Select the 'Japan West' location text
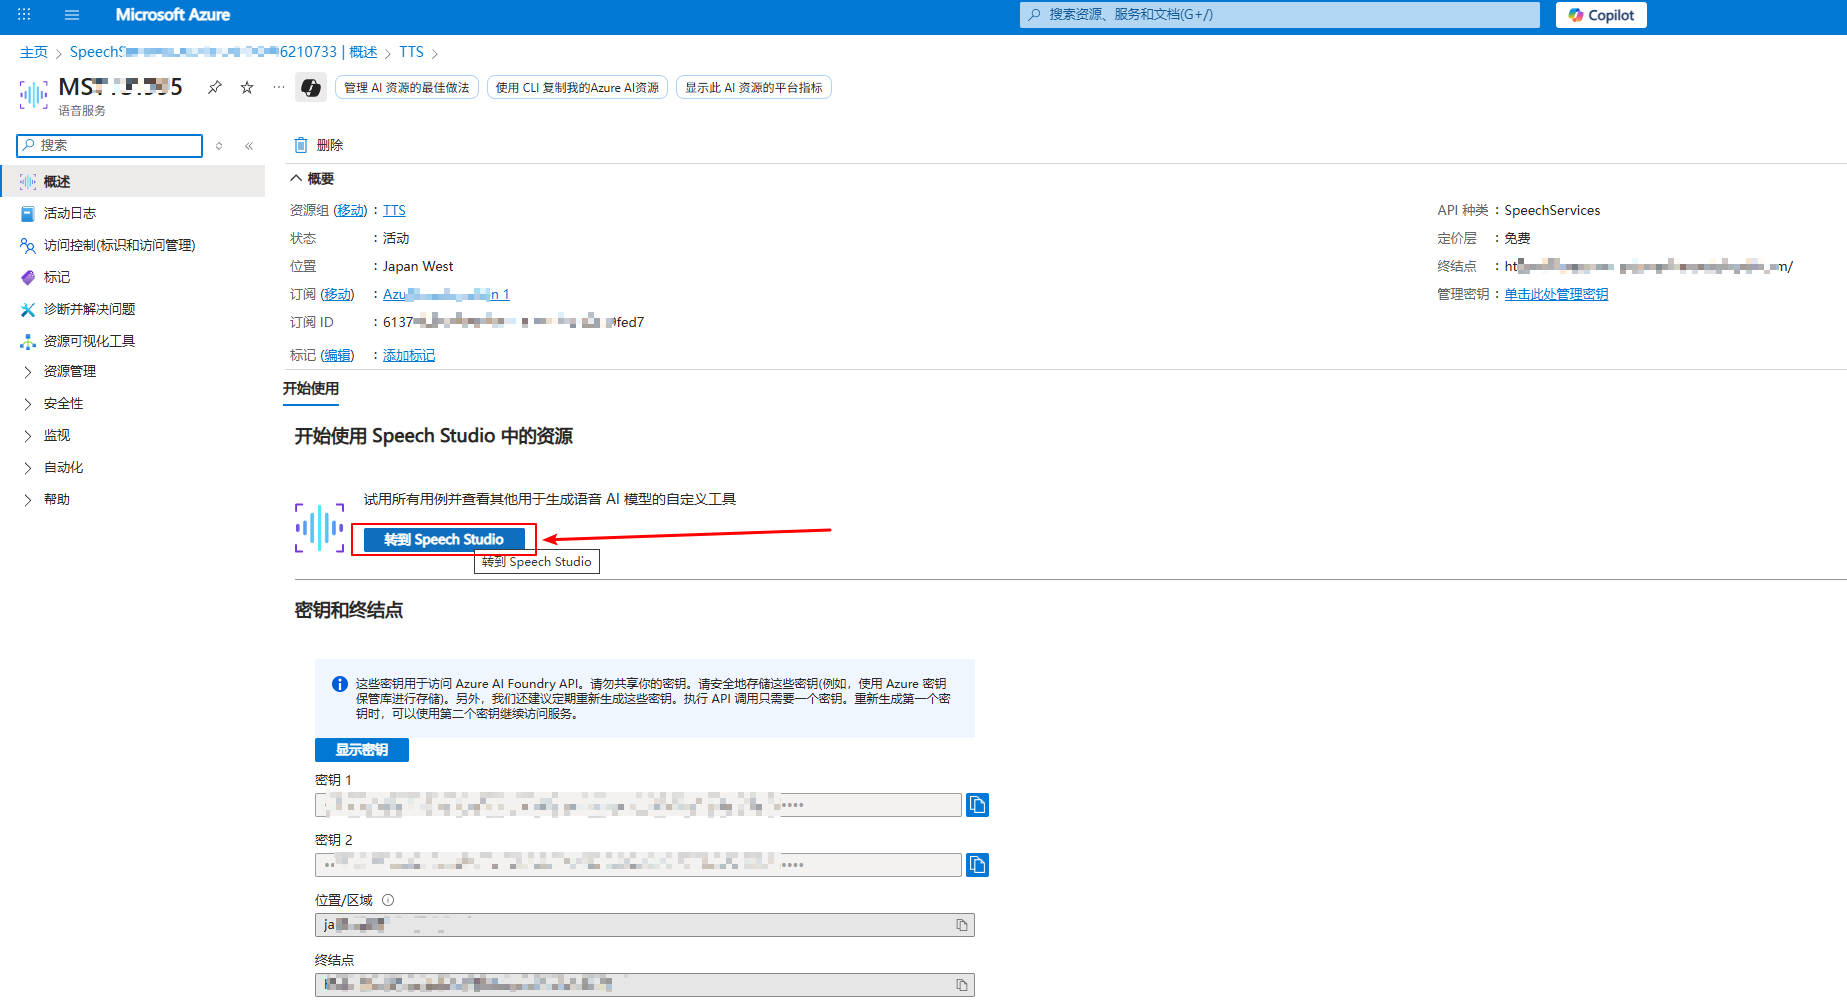1847x1007 pixels. tap(418, 267)
